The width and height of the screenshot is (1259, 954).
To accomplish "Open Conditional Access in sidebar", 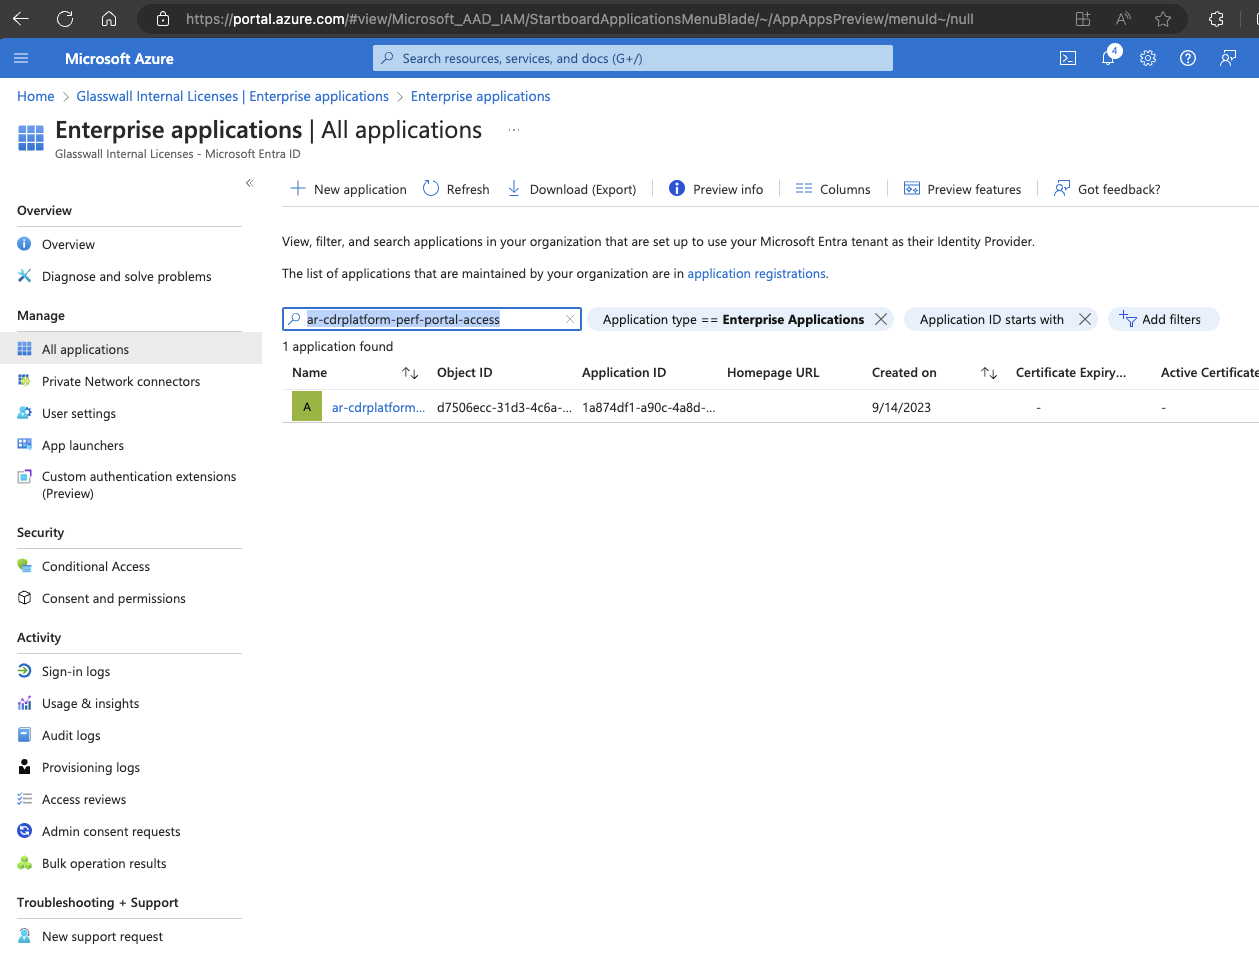I will pos(96,566).
